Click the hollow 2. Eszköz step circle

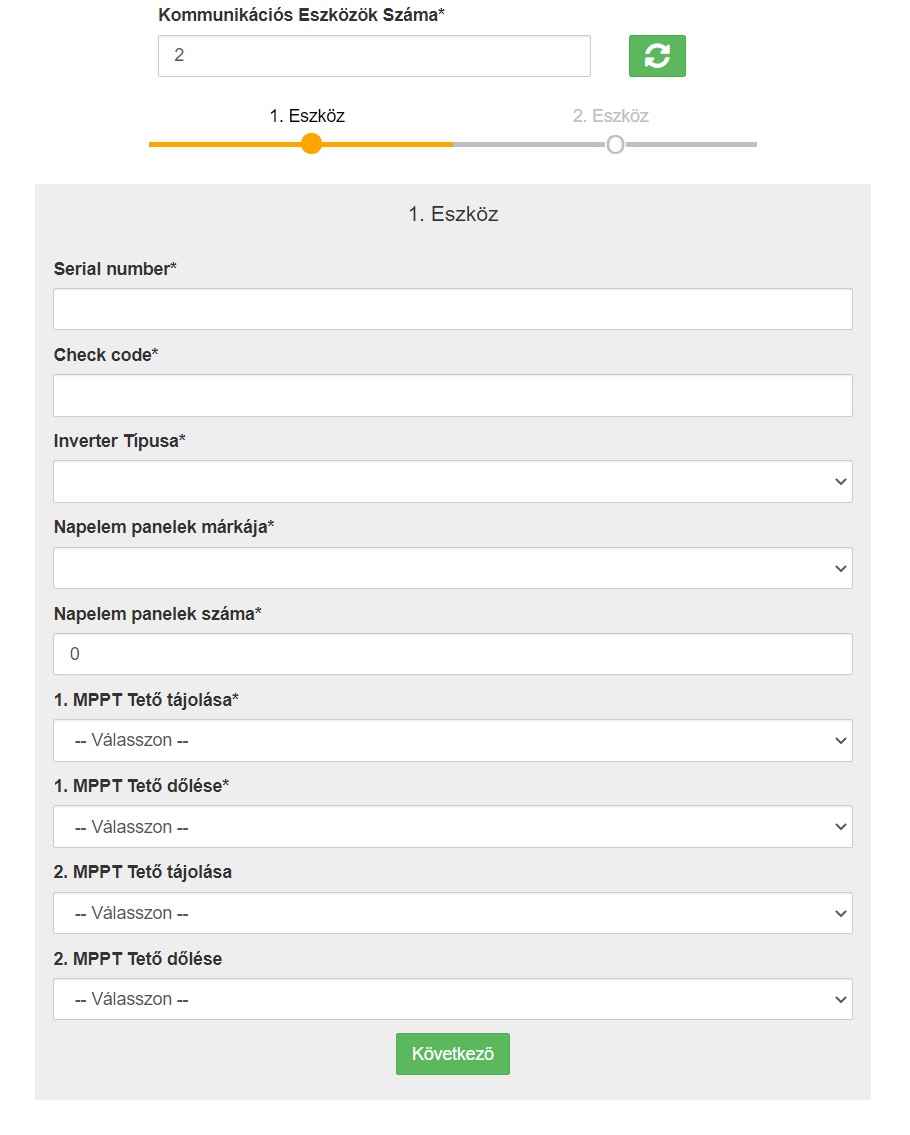615,145
